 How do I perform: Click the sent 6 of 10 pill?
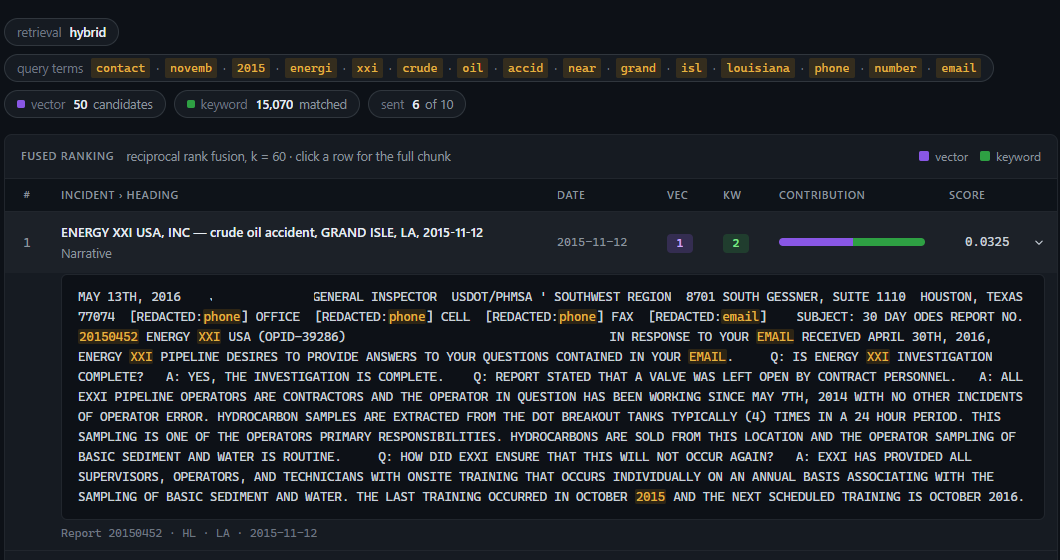click(x=416, y=104)
